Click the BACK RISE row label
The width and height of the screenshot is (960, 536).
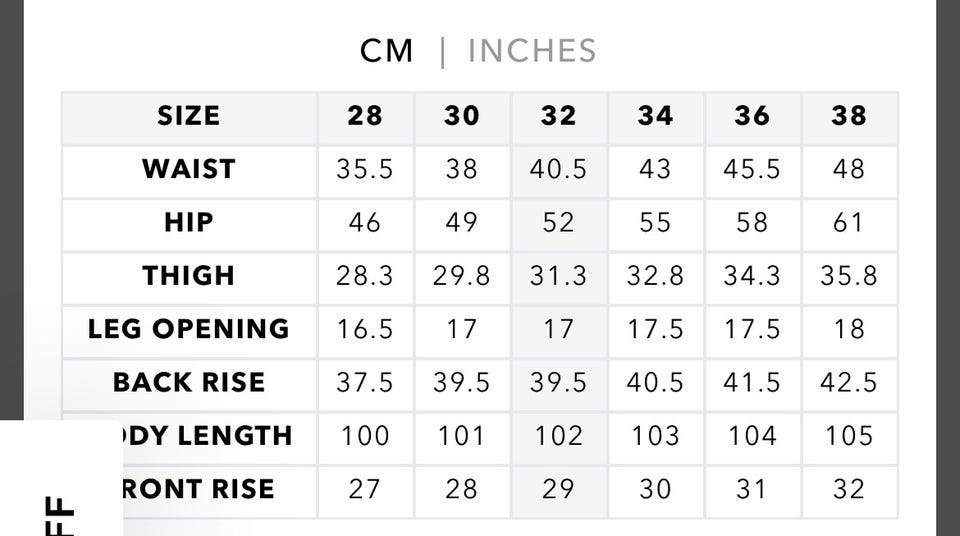pos(189,382)
